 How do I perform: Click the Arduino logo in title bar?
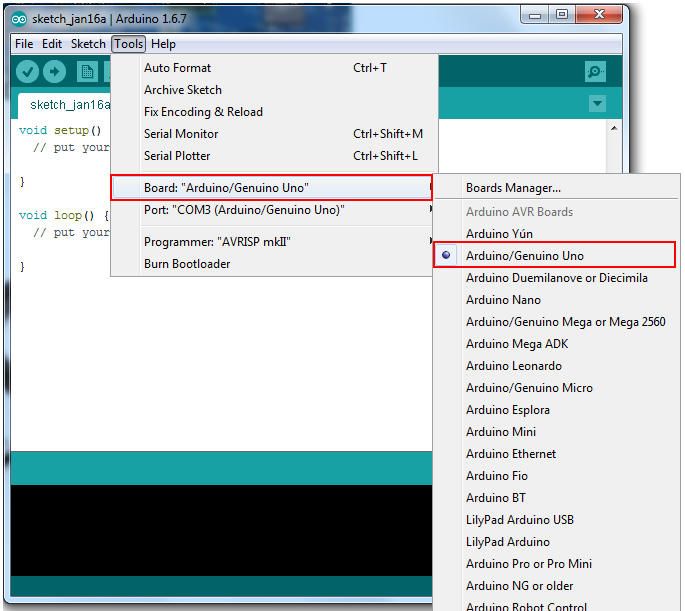click(x=19, y=19)
